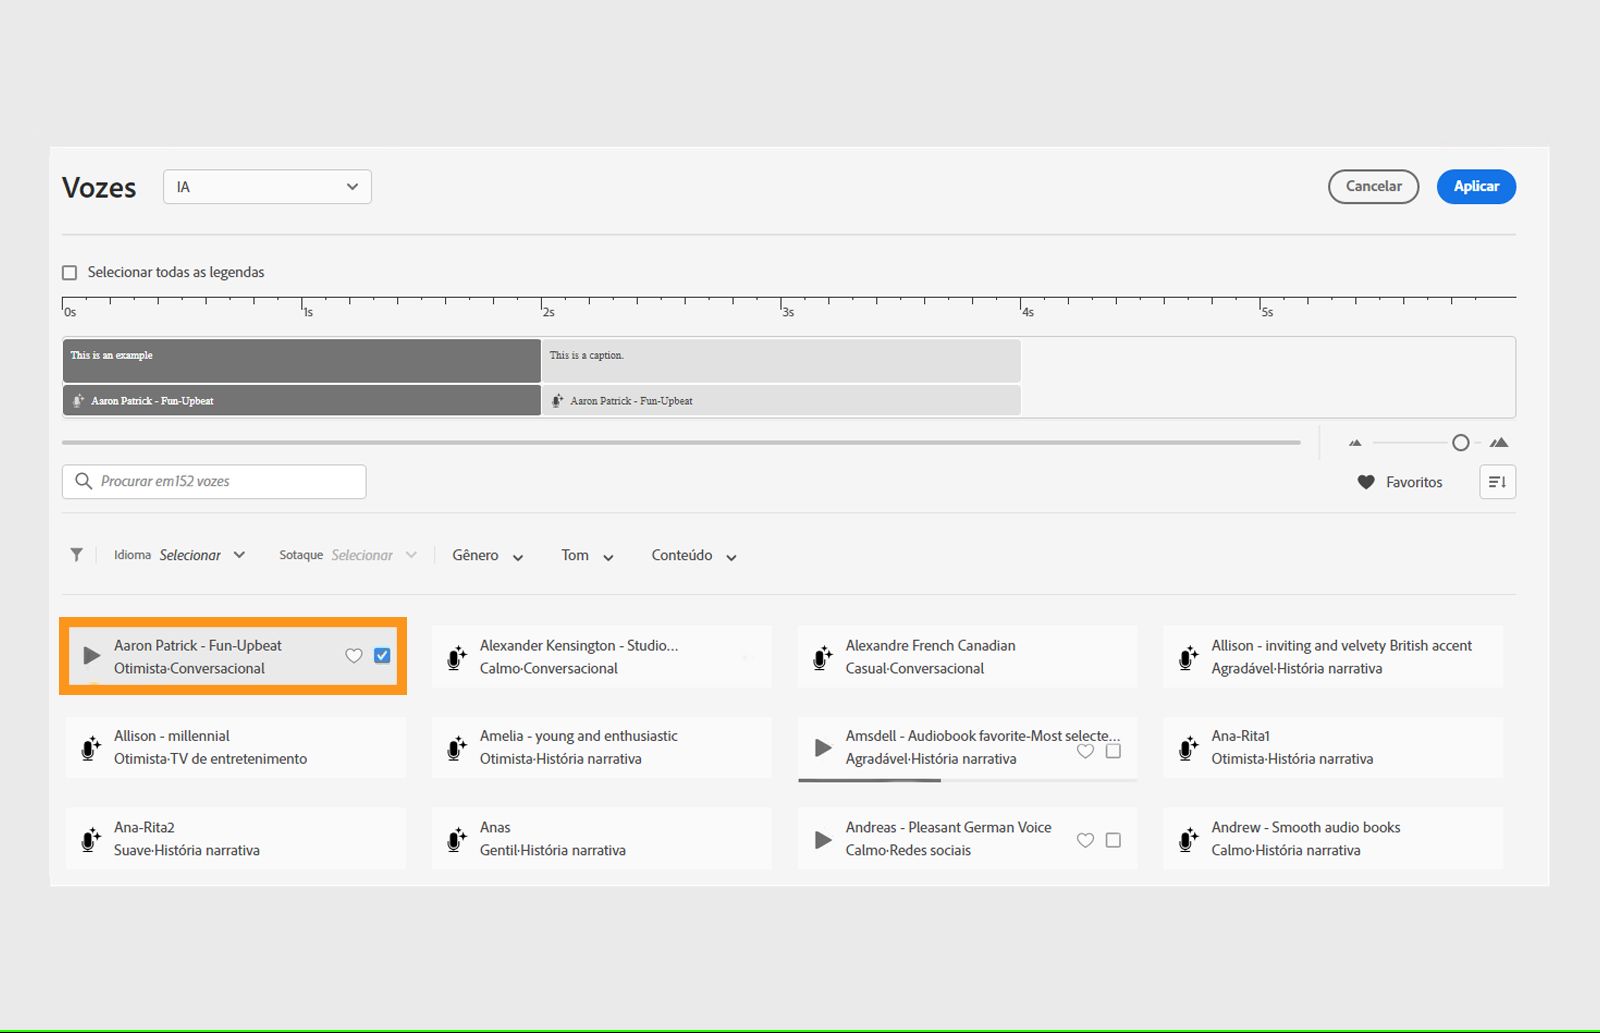Click the 4s marker on timeline ruler
Image resolution: width=1600 pixels, height=1033 pixels.
point(1026,311)
